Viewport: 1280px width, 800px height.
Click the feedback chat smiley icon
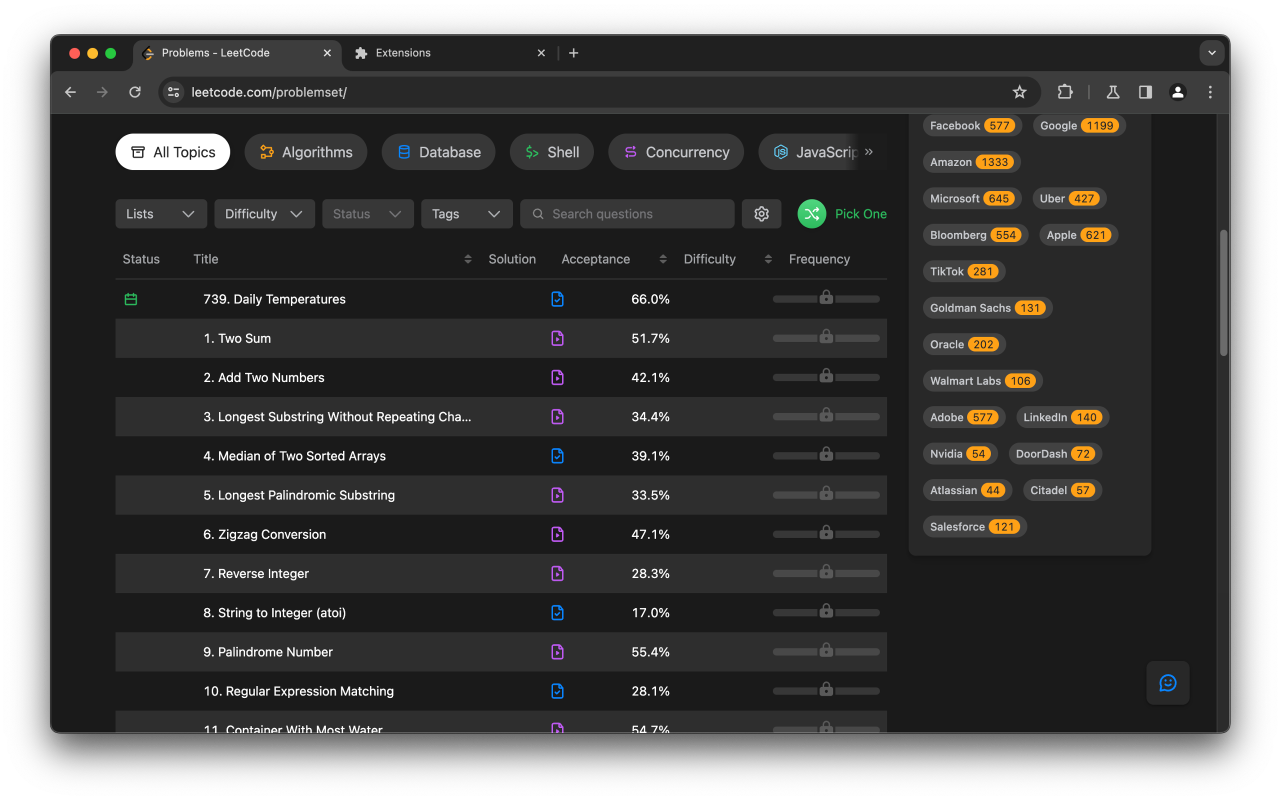coord(1167,683)
